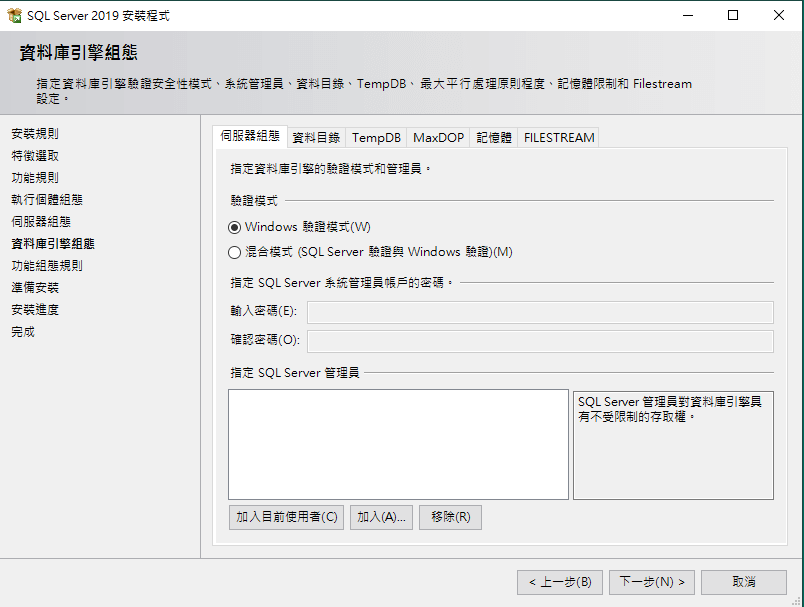Click the 取消 button
This screenshot has width=804, height=607.
pyautogui.click(x=743, y=582)
